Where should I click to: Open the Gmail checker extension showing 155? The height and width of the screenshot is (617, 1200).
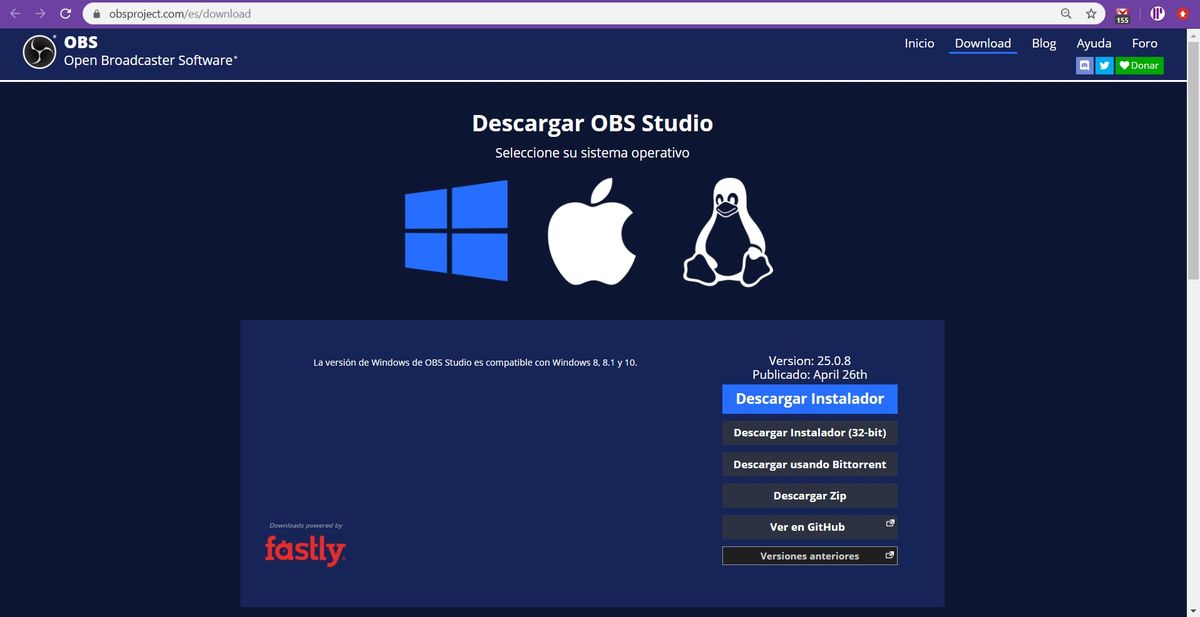[x=1122, y=14]
